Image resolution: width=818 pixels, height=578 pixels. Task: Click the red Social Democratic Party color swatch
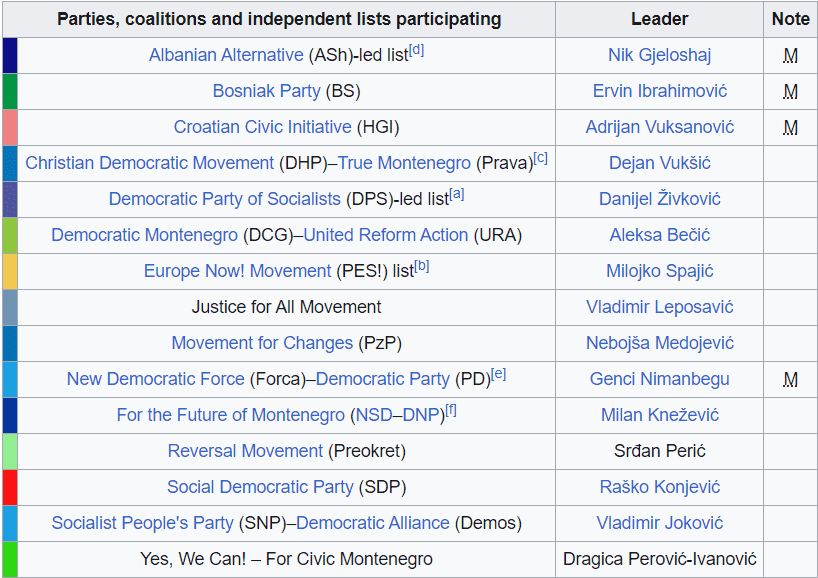[10, 487]
